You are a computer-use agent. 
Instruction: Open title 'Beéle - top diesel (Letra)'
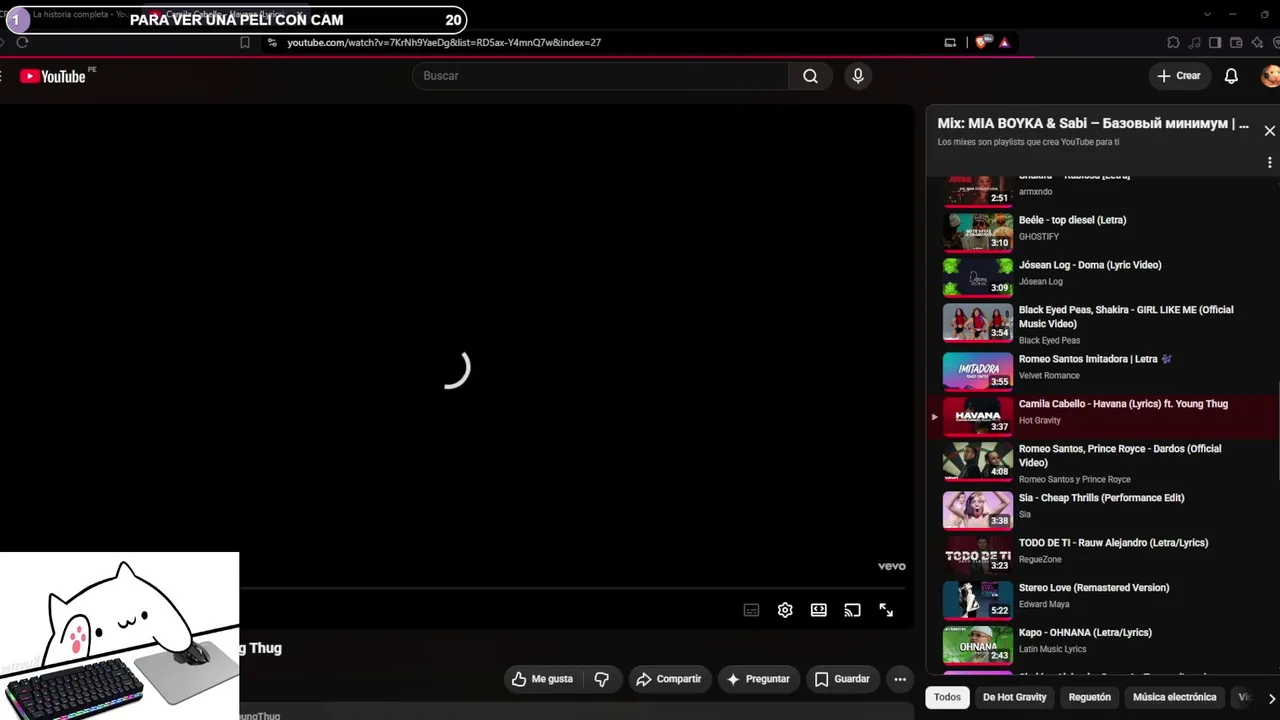pos(1072,220)
